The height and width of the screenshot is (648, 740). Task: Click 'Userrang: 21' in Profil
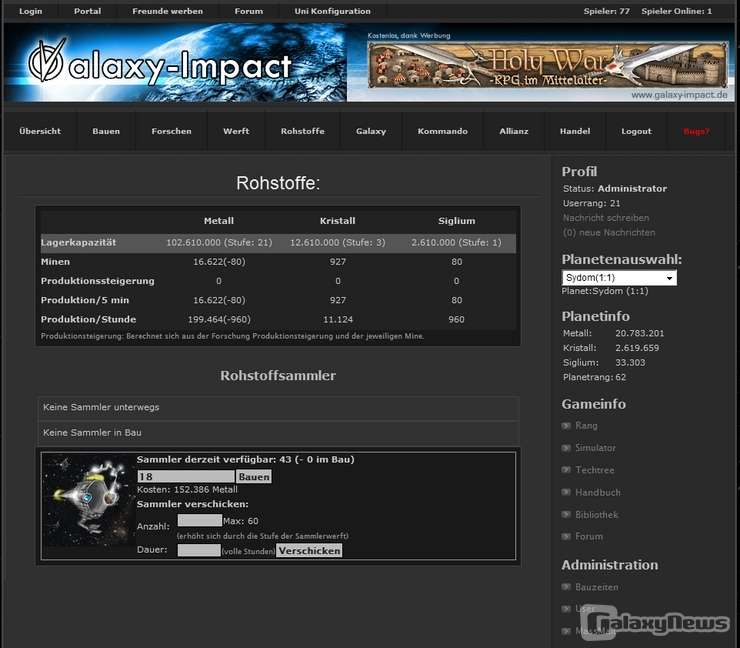coord(591,203)
